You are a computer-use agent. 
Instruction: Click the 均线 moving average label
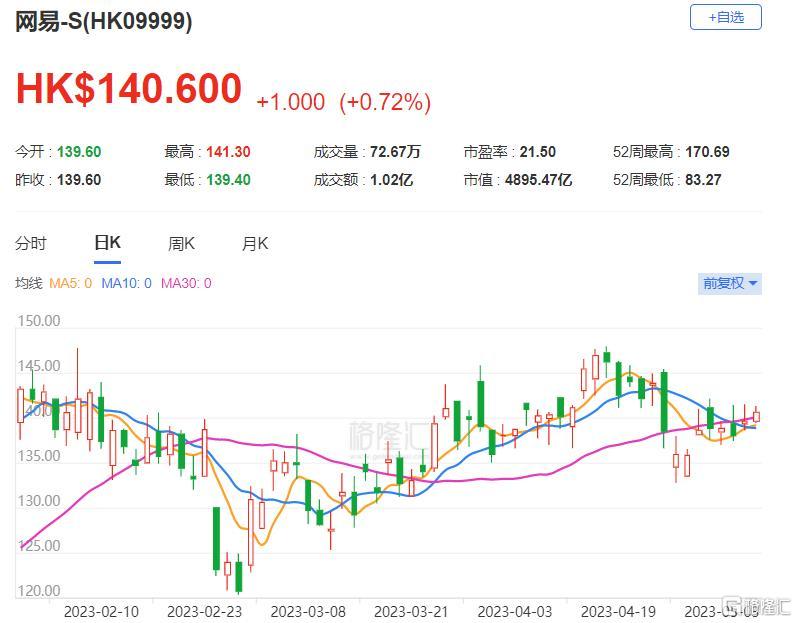[28, 283]
